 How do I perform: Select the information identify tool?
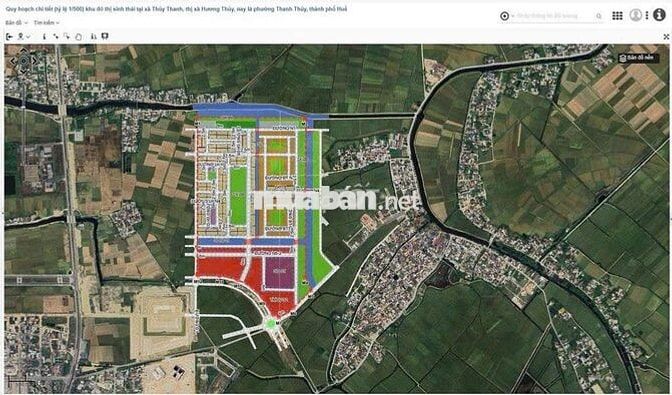point(44,36)
